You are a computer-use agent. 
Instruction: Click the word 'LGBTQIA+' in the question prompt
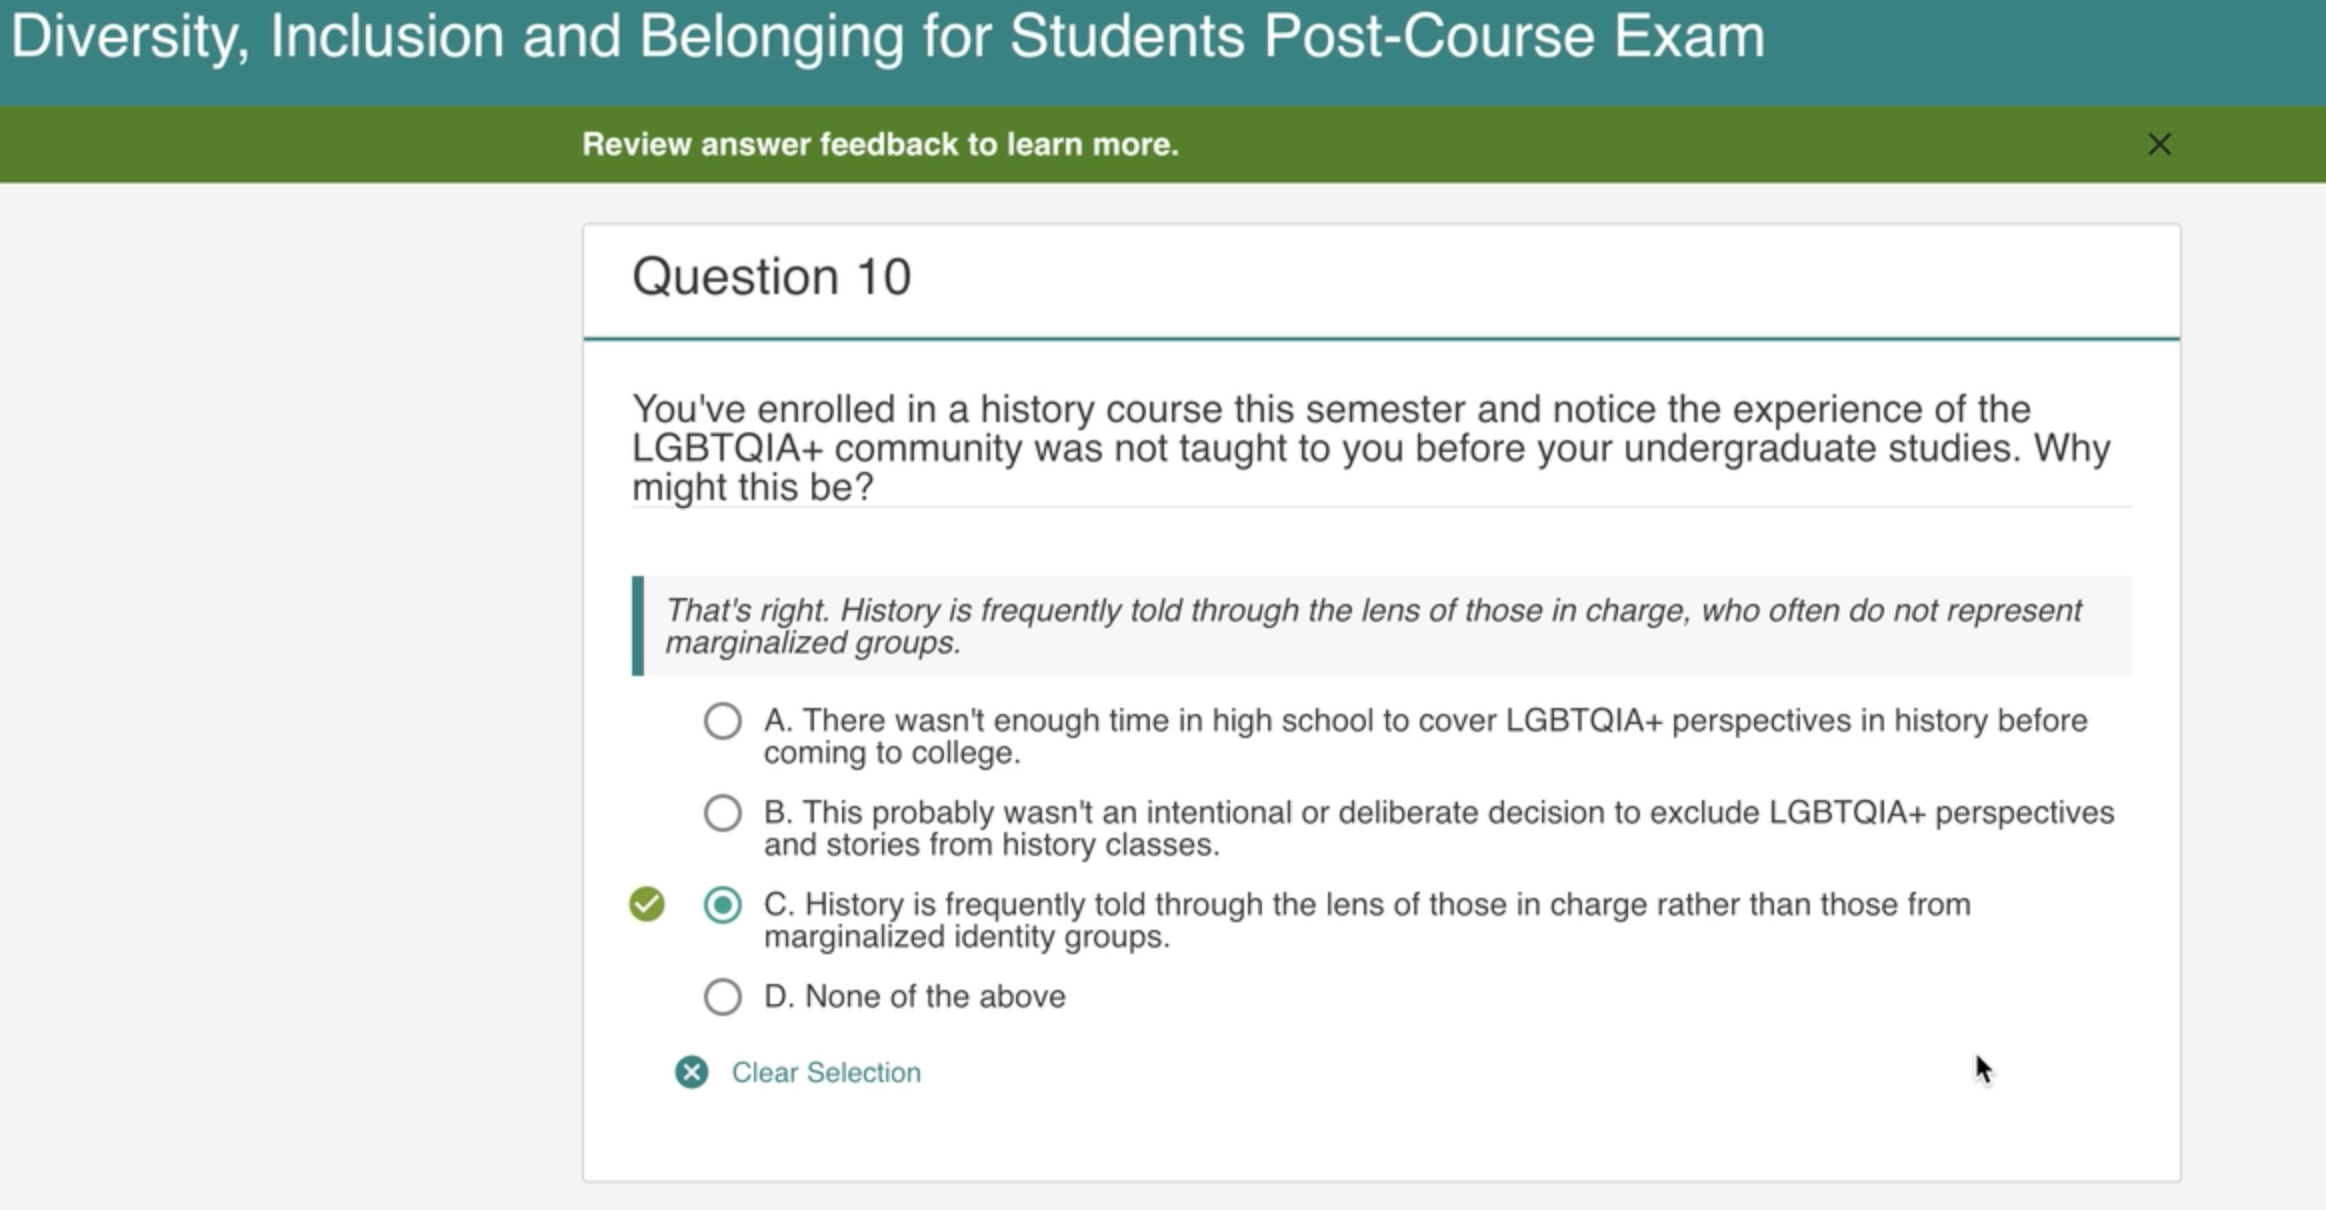click(727, 449)
